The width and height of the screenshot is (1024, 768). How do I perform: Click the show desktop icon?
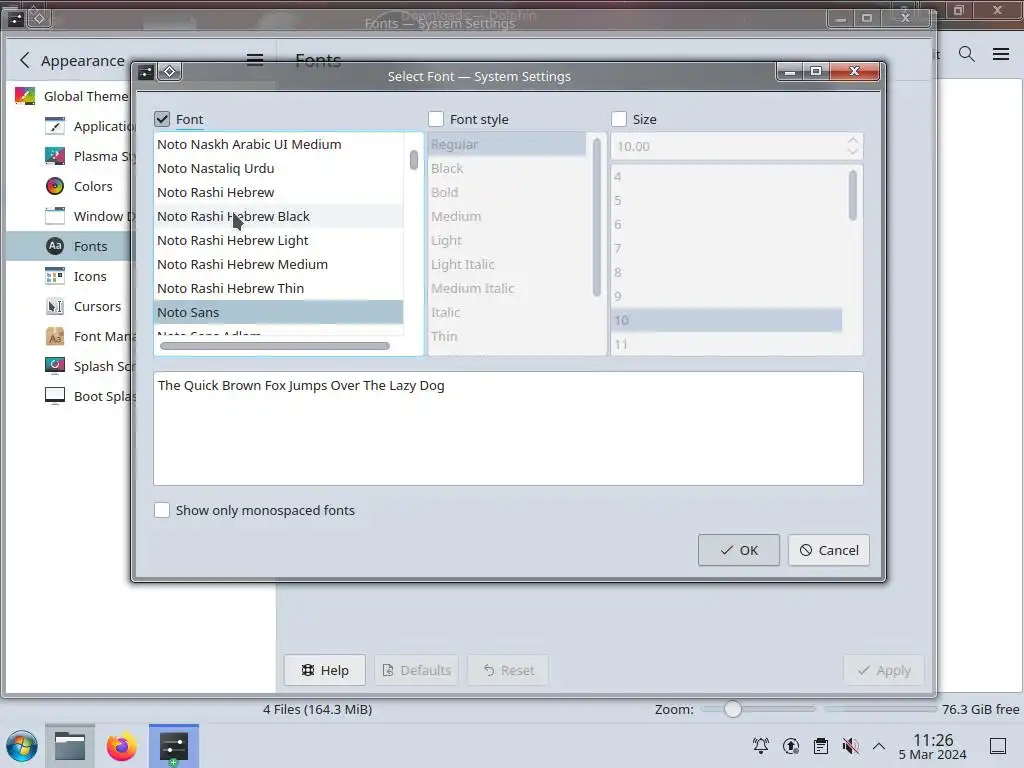(x=998, y=746)
